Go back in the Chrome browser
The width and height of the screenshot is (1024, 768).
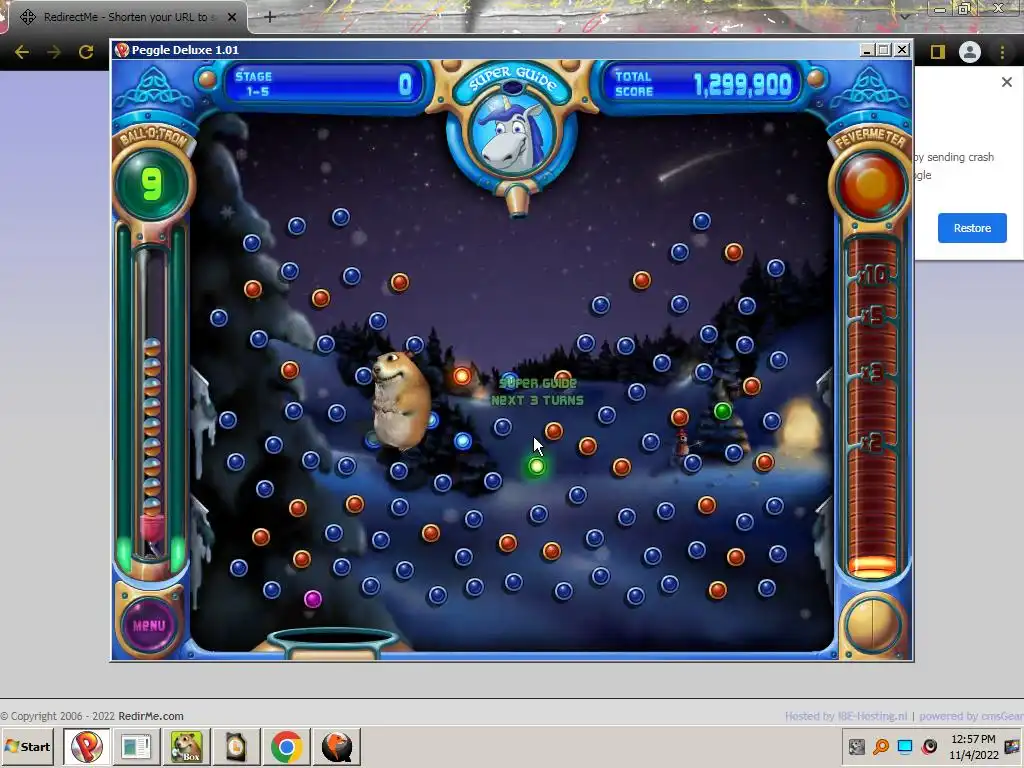pos(22,52)
